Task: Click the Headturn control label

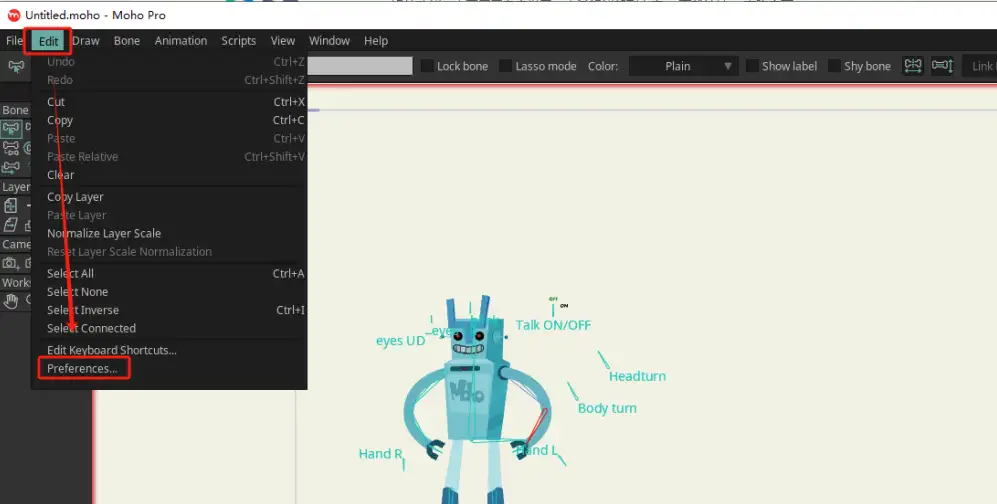Action: click(x=637, y=376)
